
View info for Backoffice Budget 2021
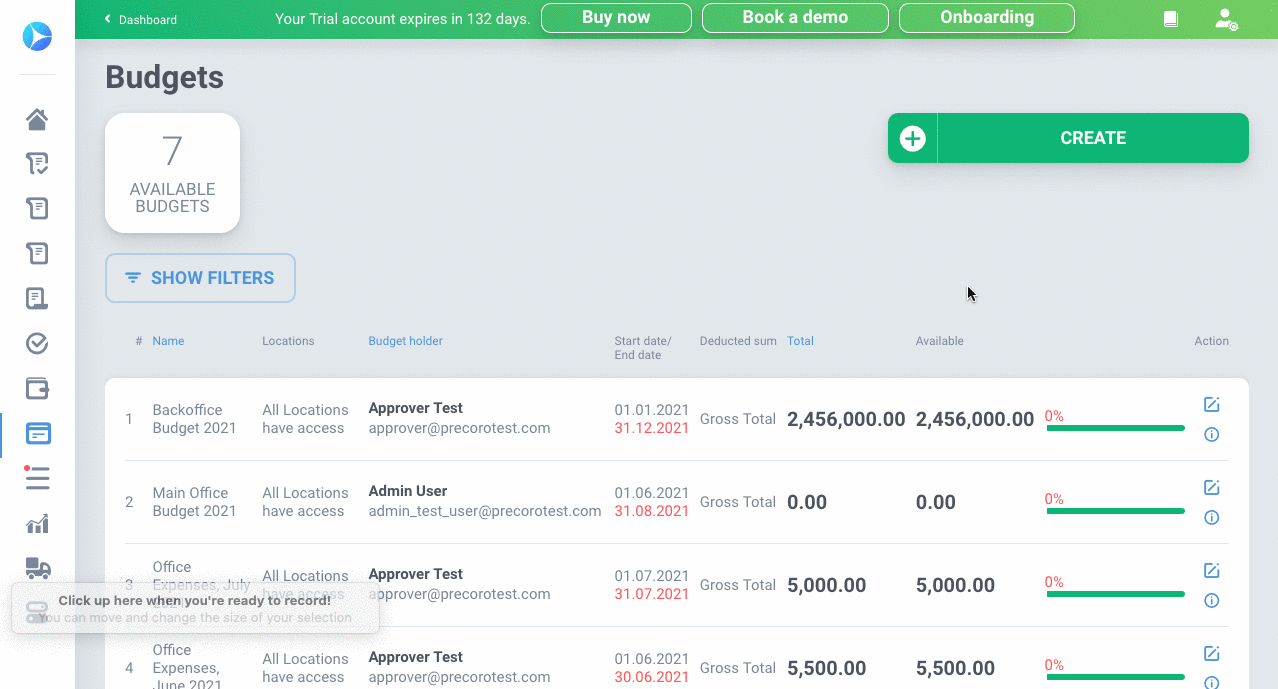tap(1211, 435)
